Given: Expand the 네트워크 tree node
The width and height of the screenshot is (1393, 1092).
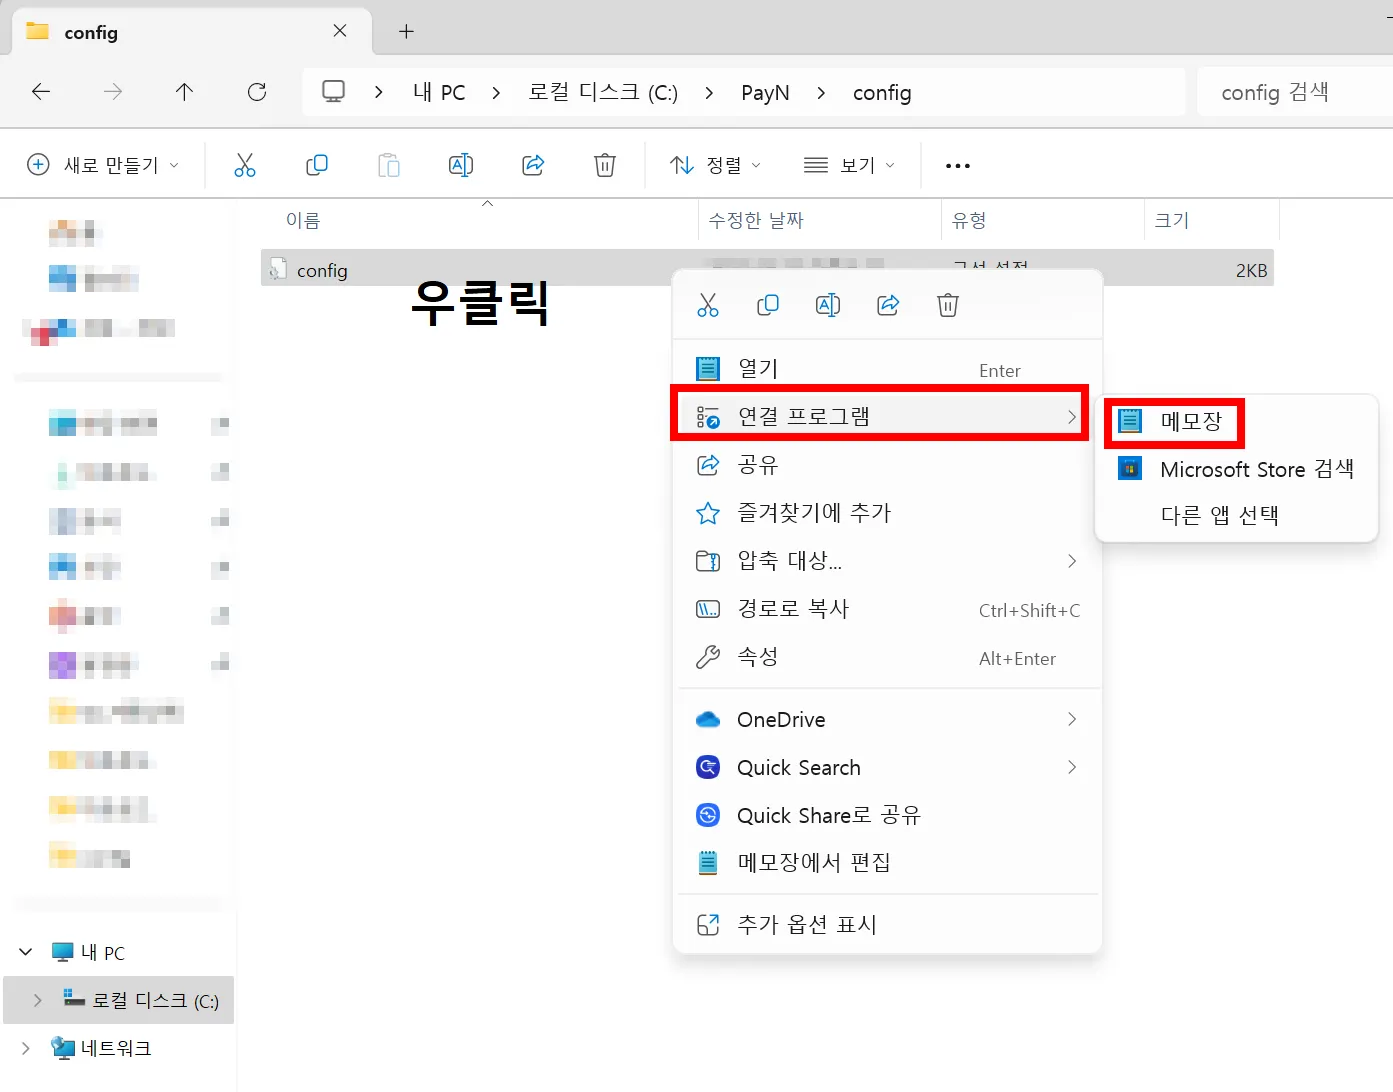Looking at the screenshot, I should (26, 1048).
